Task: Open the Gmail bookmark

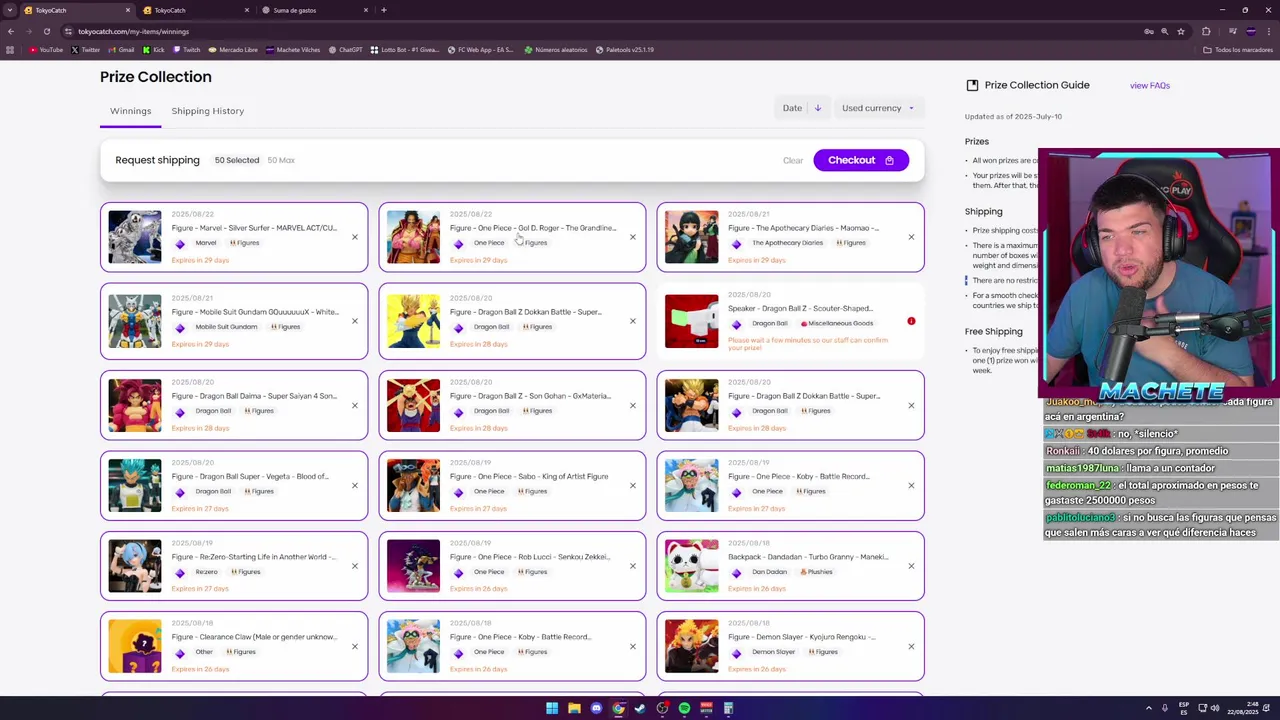Action: tap(122, 49)
